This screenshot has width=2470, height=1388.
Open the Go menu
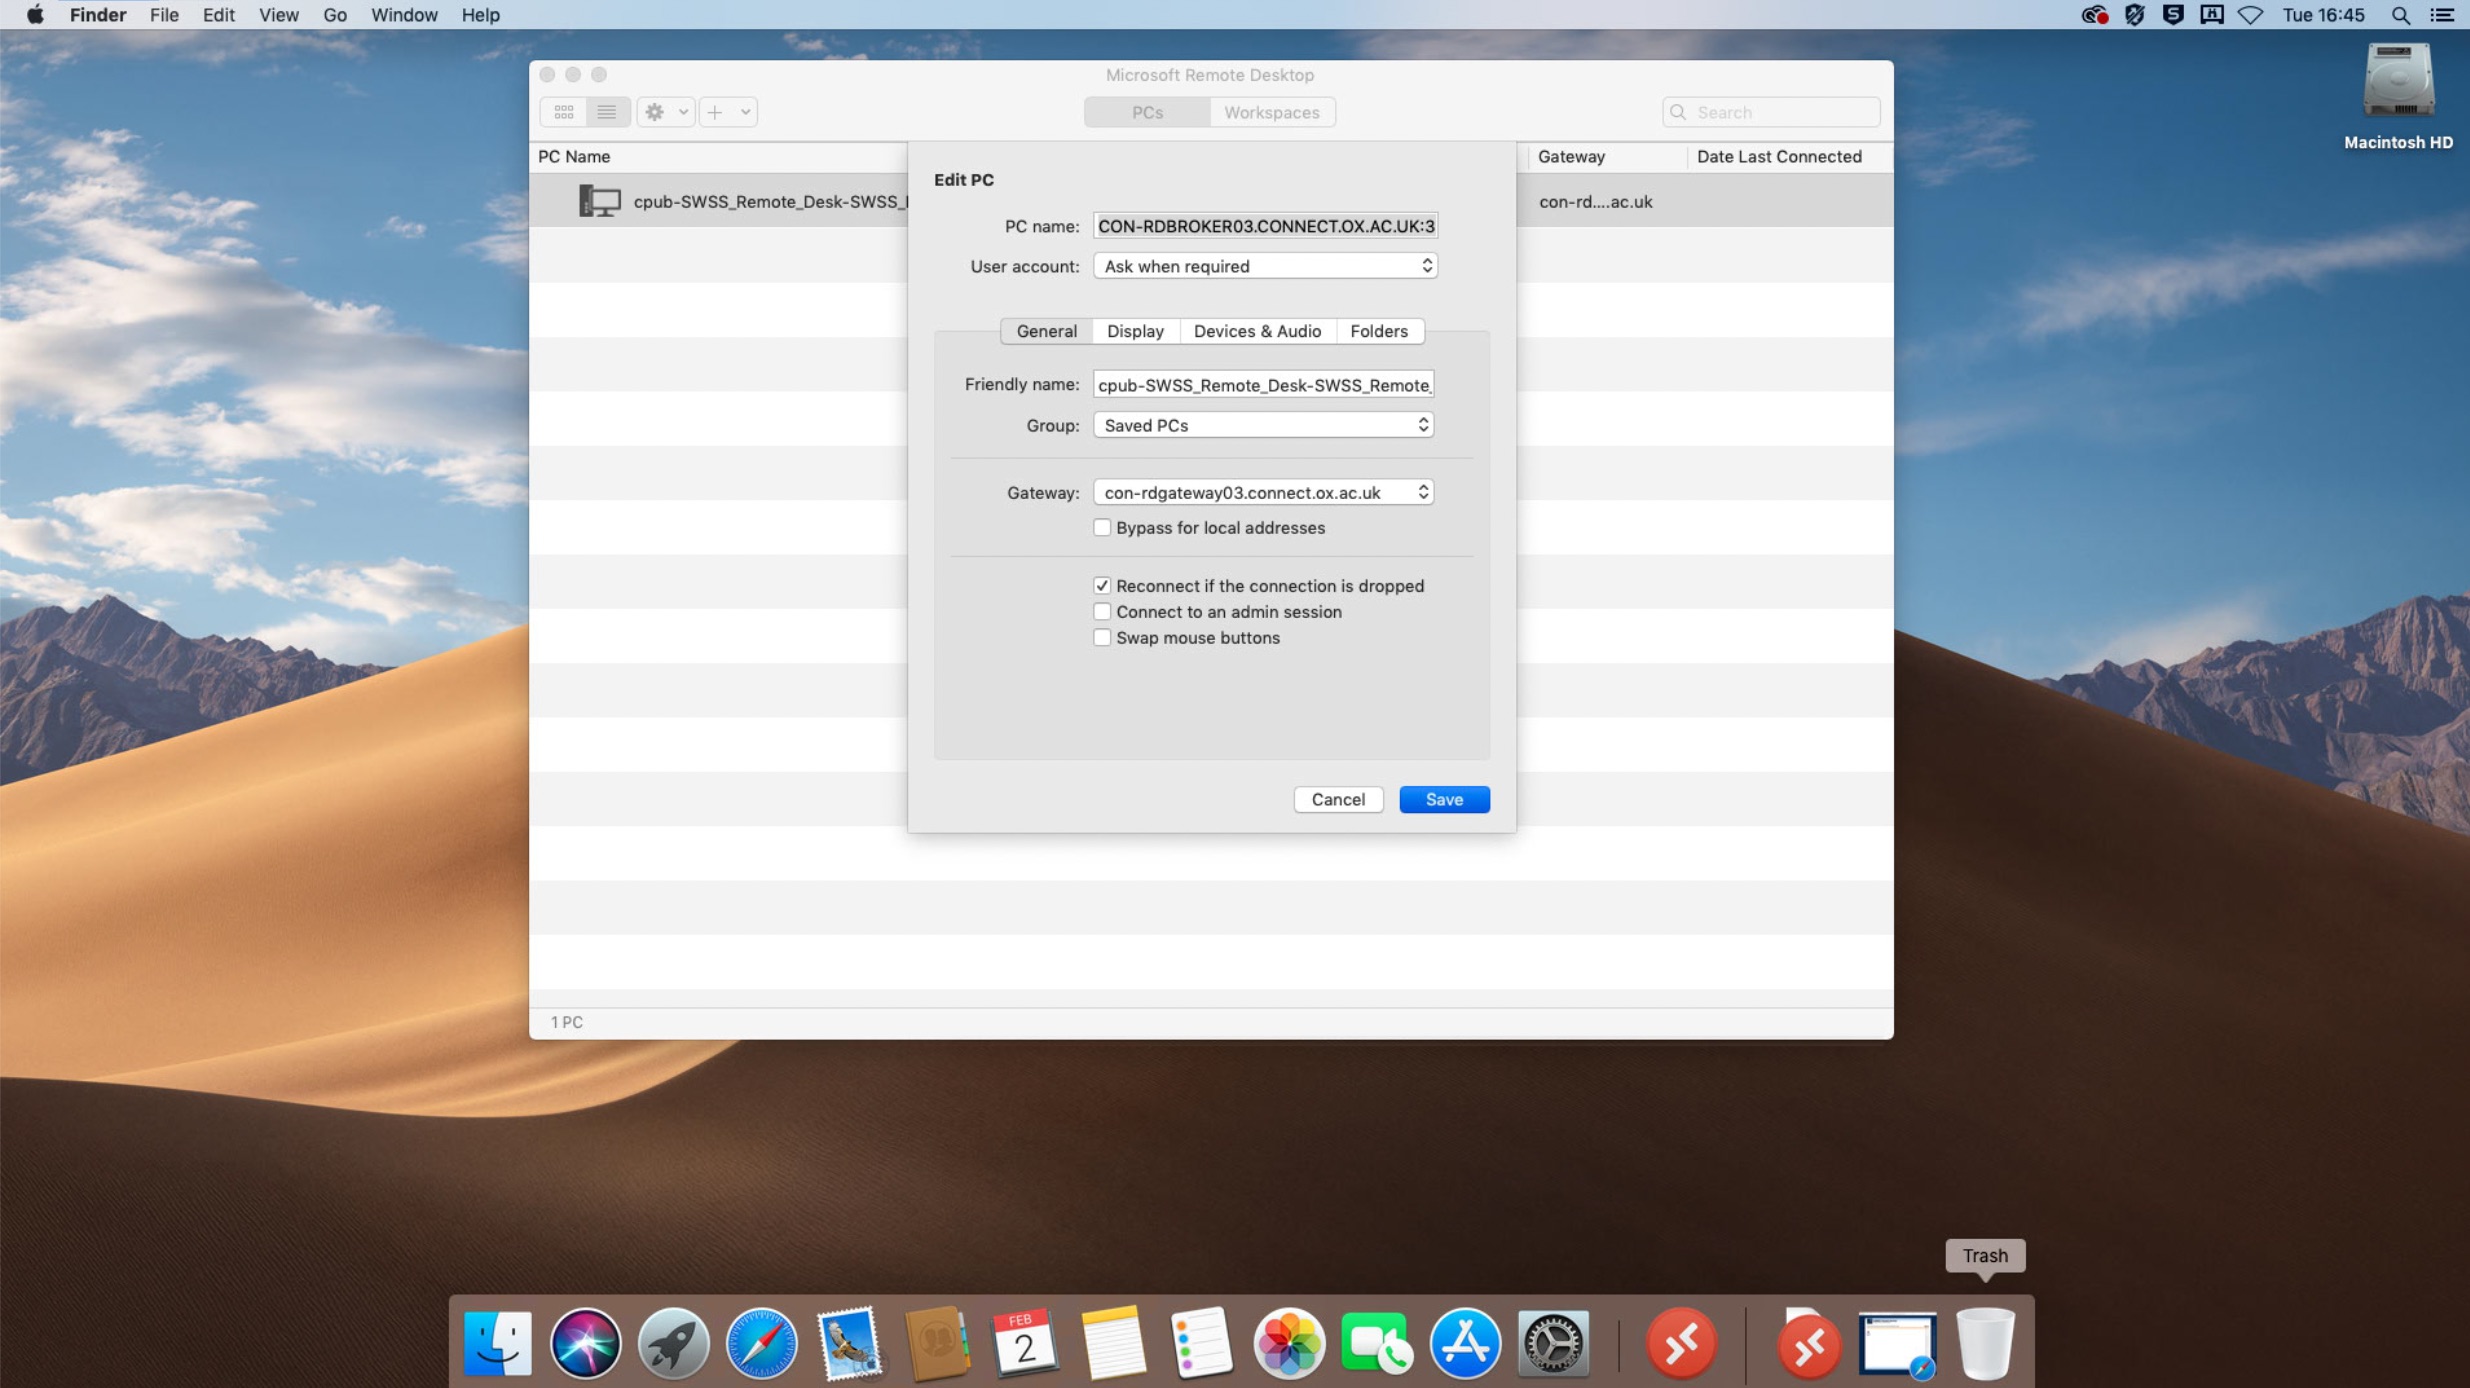pyautogui.click(x=335, y=15)
